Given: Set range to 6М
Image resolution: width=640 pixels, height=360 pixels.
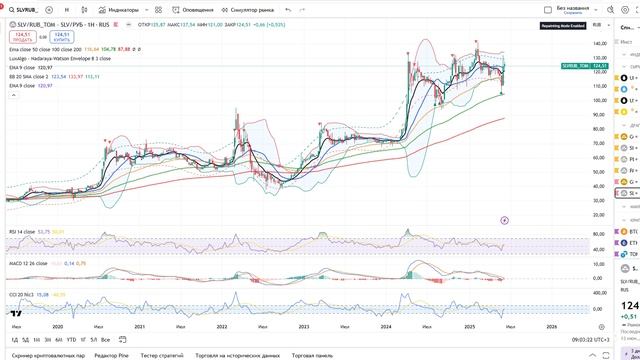Looking at the screenshot, I should pyautogui.click(x=59, y=340).
